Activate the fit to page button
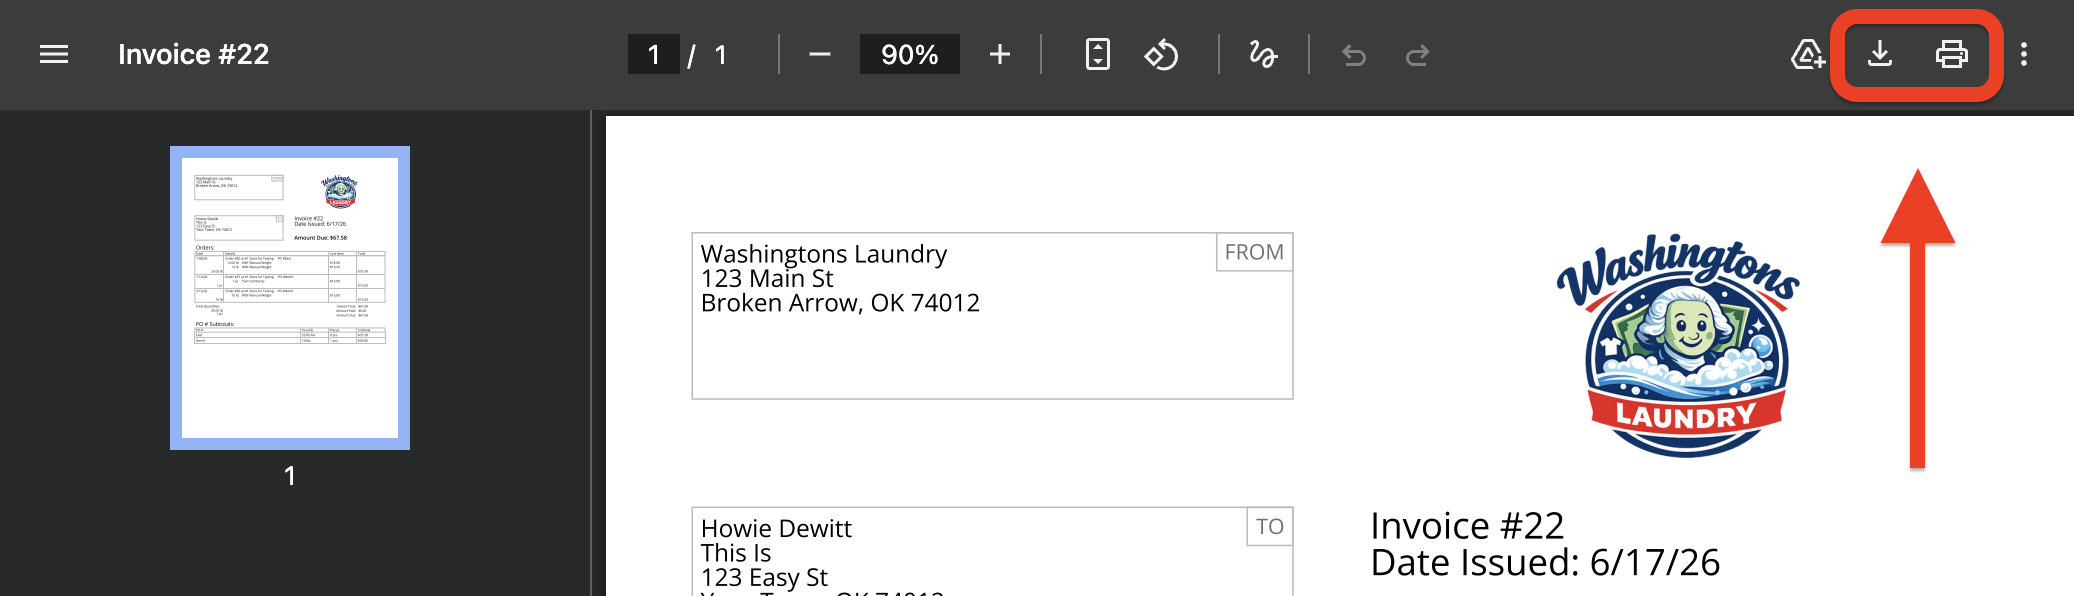Image resolution: width=2074 pixels, height=596 pixels. pyautogui.click(x=1098, y=54)
